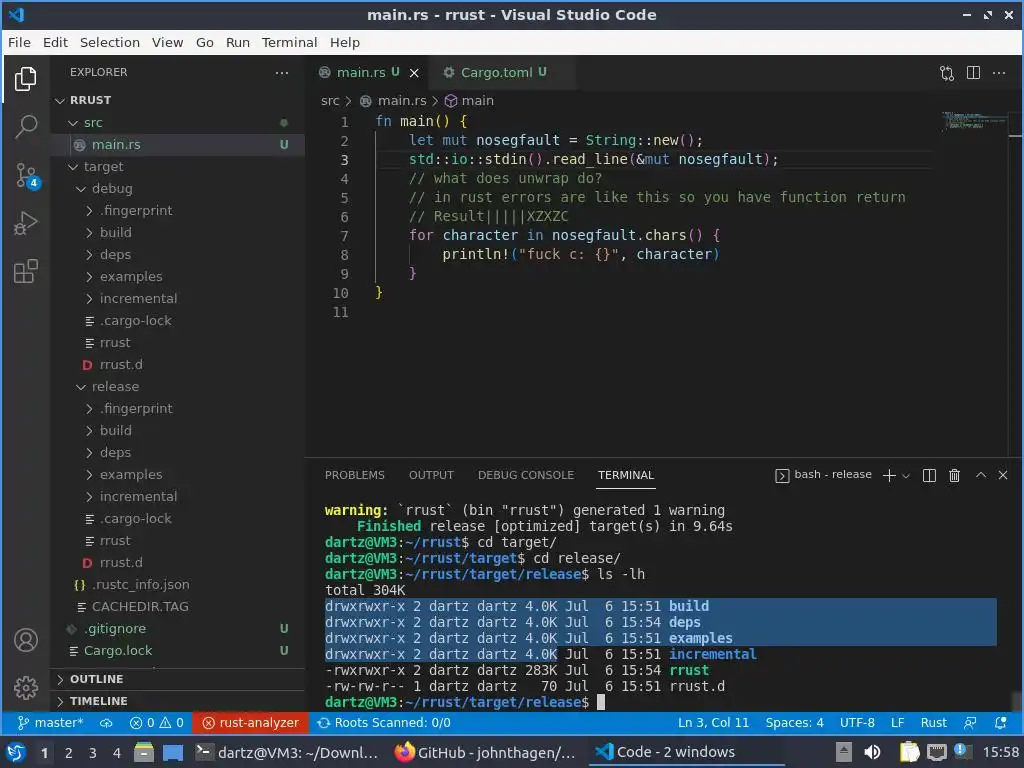Switch to the OUTPUT panel tab
This screenshot has width=1024, height=768.
pyautogui.click(x=431, y=475)
